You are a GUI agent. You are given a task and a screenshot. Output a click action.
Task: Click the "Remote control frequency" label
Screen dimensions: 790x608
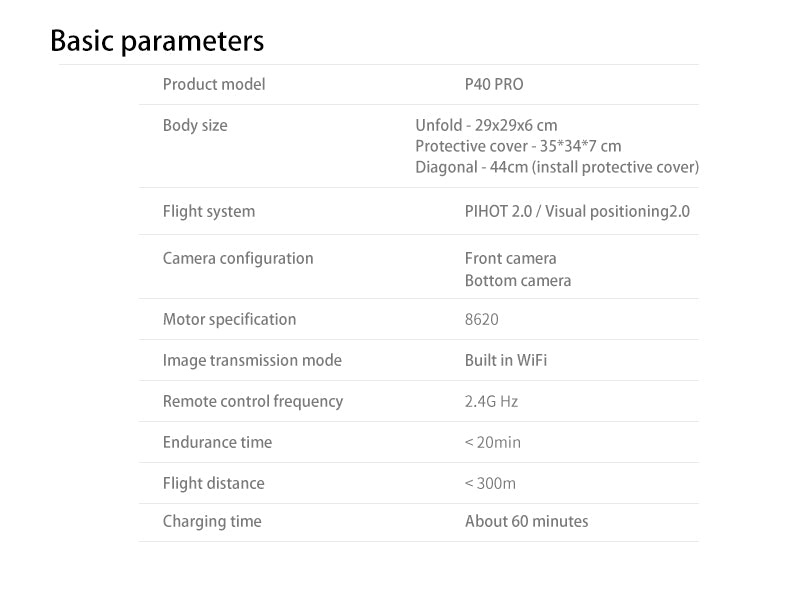pyautogui.click(x=253, y=401)
